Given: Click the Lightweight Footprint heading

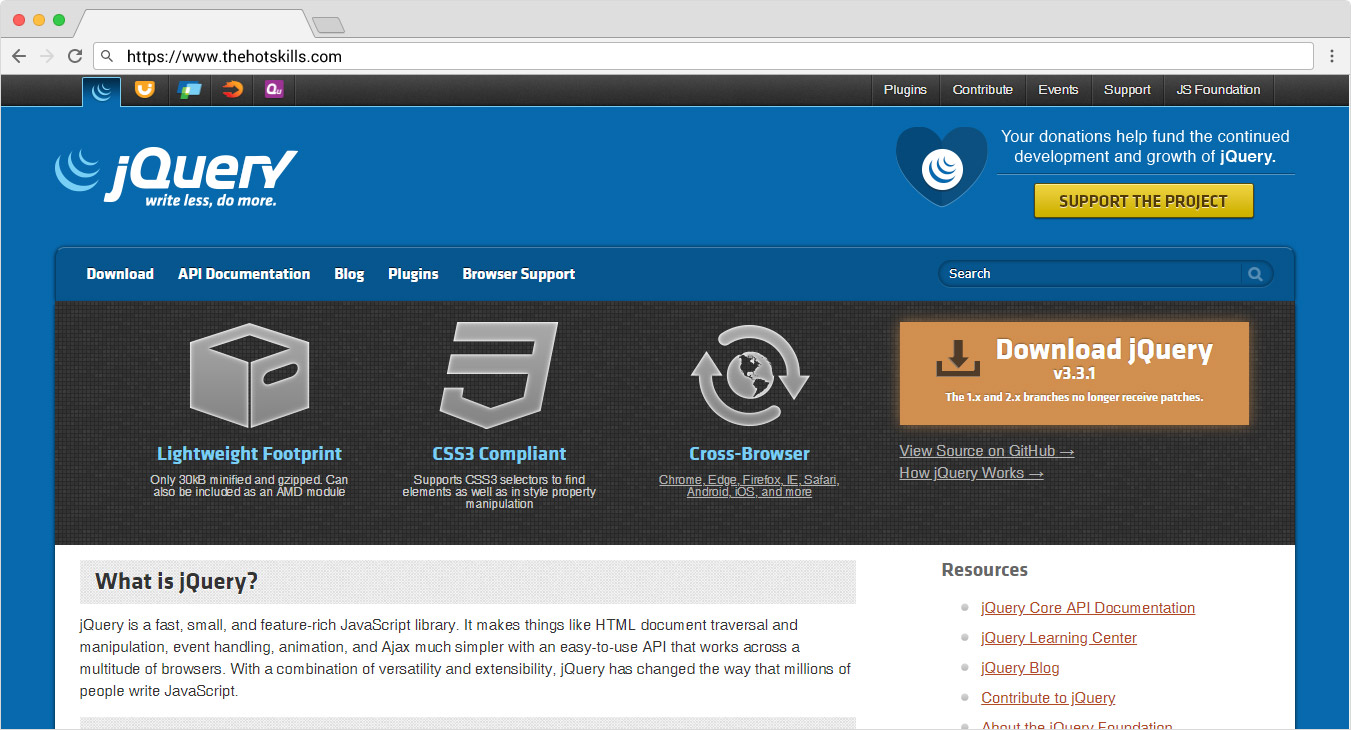Looking at the screenshot, I should tap(249, 454).
